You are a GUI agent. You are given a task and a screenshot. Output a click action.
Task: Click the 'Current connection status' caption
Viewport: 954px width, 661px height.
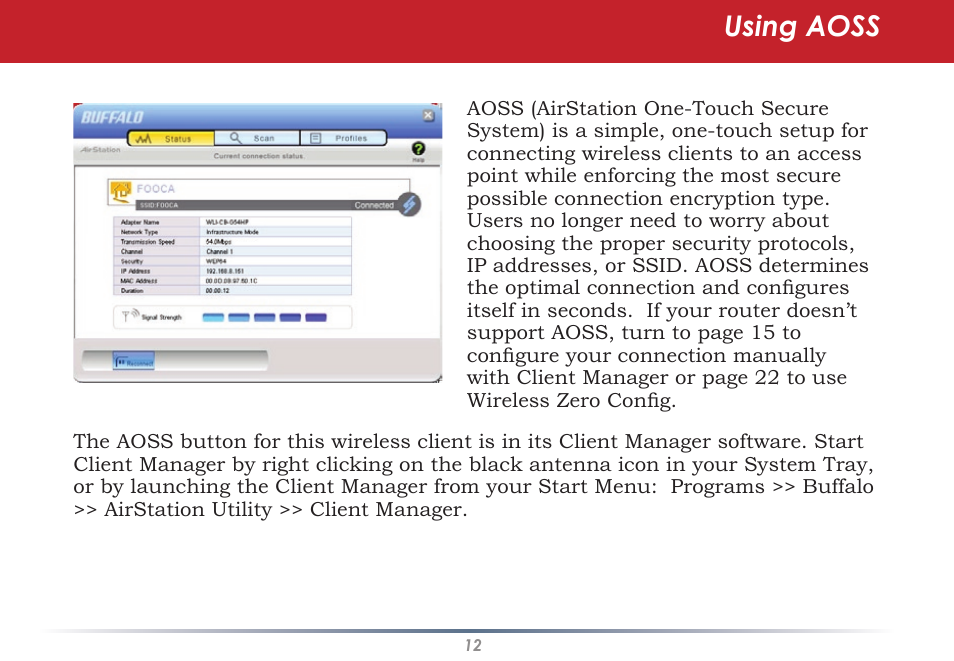259,156
